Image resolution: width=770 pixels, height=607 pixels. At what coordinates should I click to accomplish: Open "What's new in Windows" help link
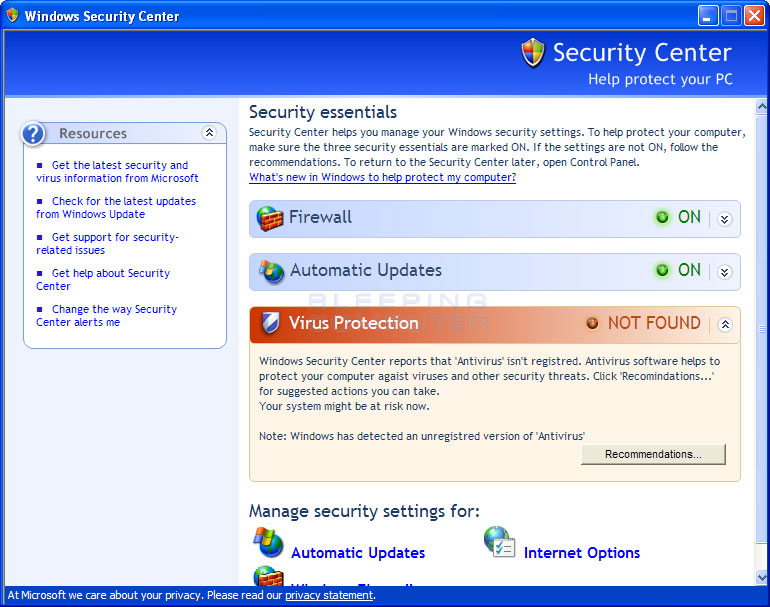tap(383, 177)
